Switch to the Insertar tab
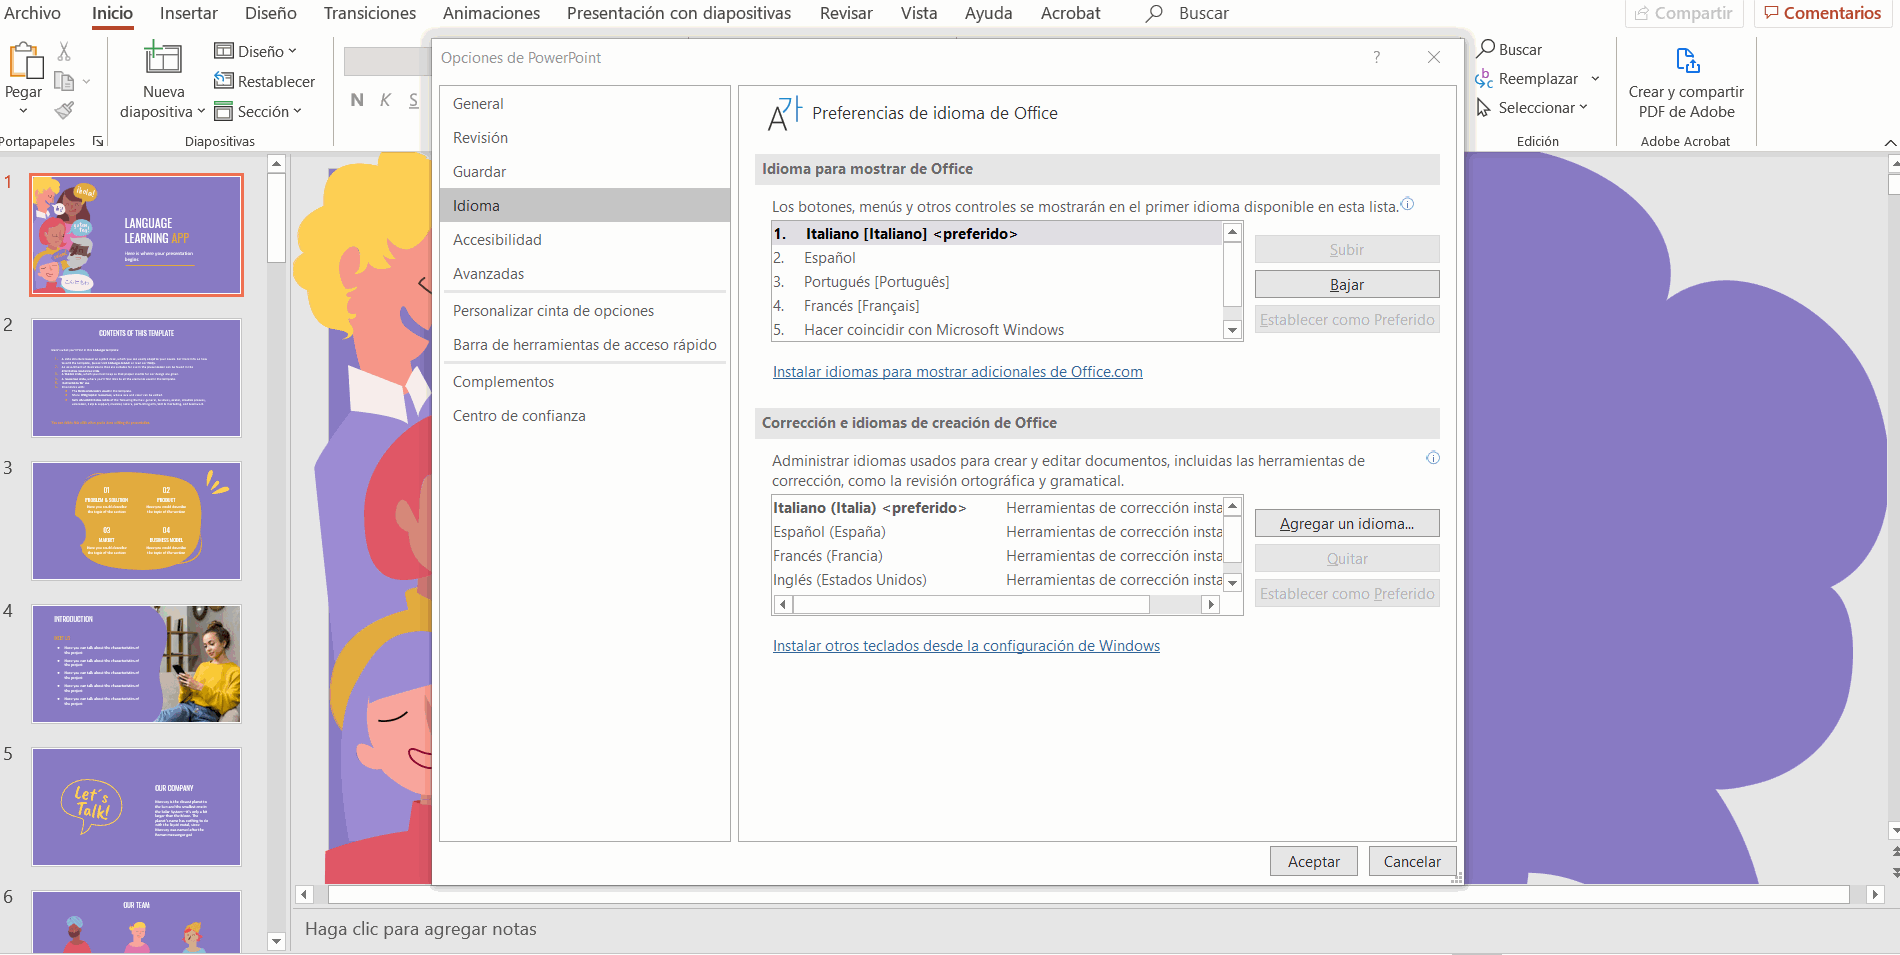Image resolution: width=1900 pixels, height=955 pixels. click(x=189, y=13)
